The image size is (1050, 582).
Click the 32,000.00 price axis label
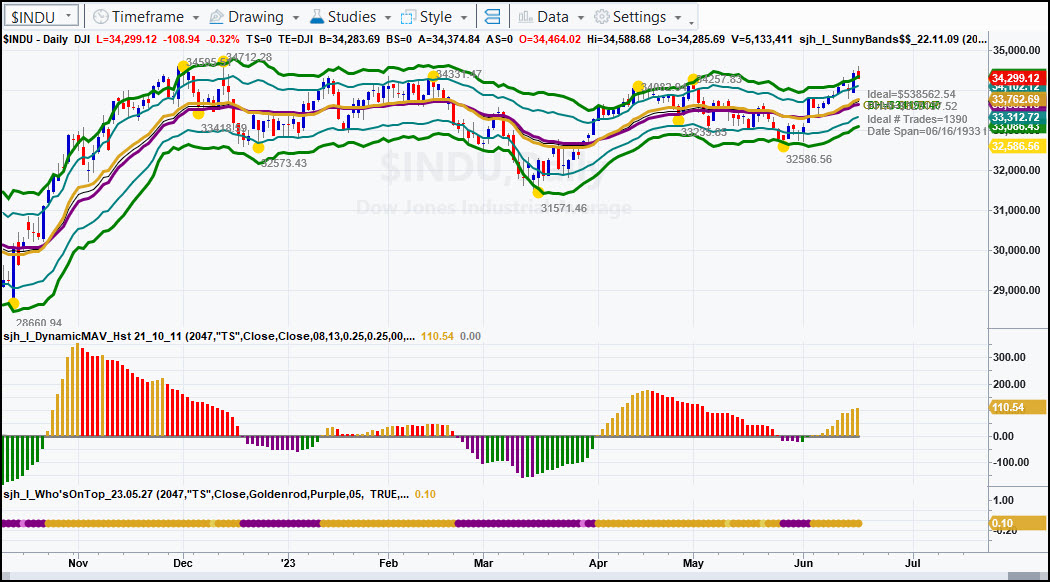click(x=1017, y=170)
